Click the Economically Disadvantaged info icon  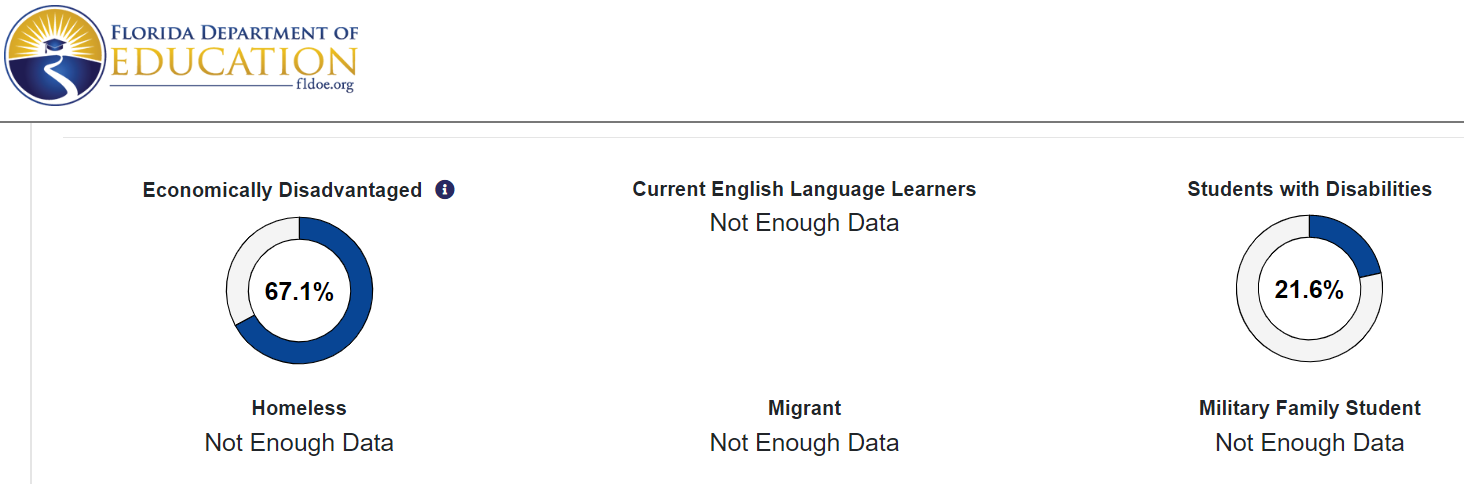pyautogui.click(x=445, y=189)
